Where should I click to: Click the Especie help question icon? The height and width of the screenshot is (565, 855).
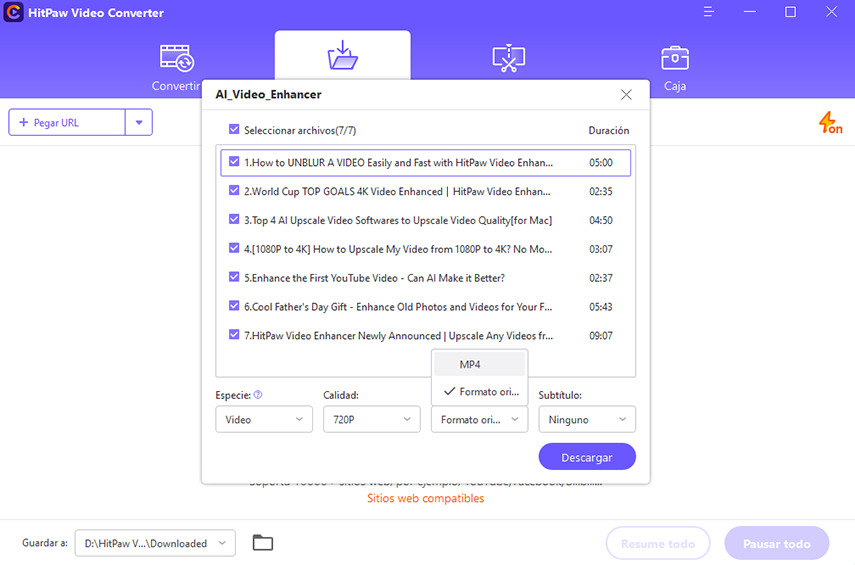(x=258, y=394)
